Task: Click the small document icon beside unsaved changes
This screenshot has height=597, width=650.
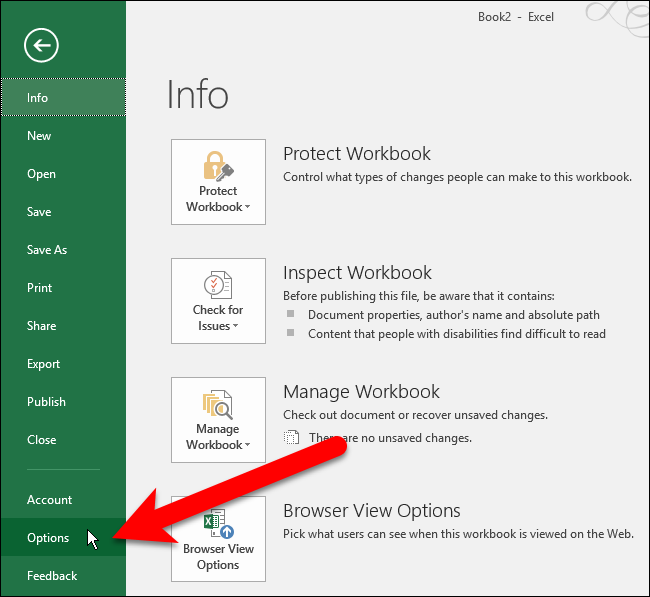Action: pos(291,437)
